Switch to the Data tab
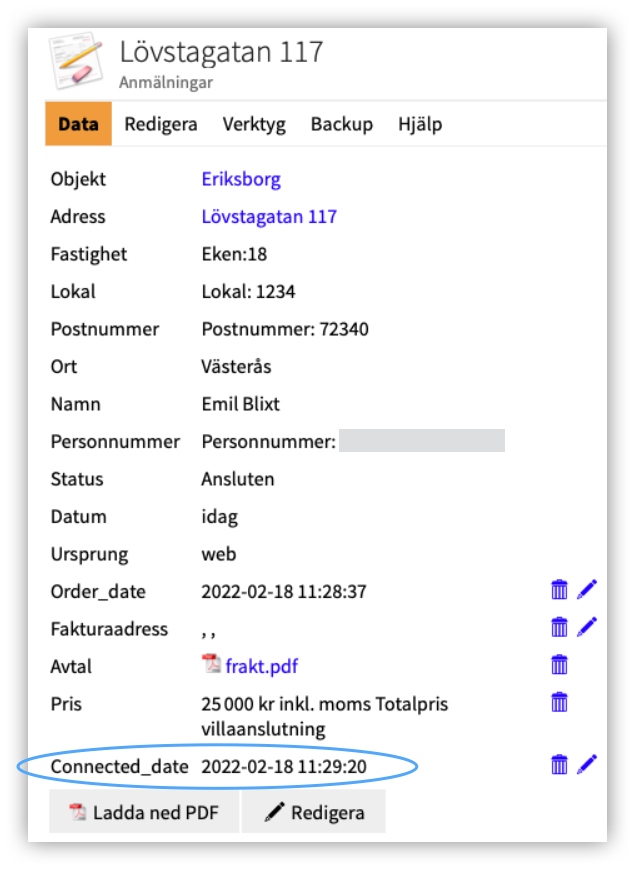This screenshot has width=638, height=872. point(78,125)
